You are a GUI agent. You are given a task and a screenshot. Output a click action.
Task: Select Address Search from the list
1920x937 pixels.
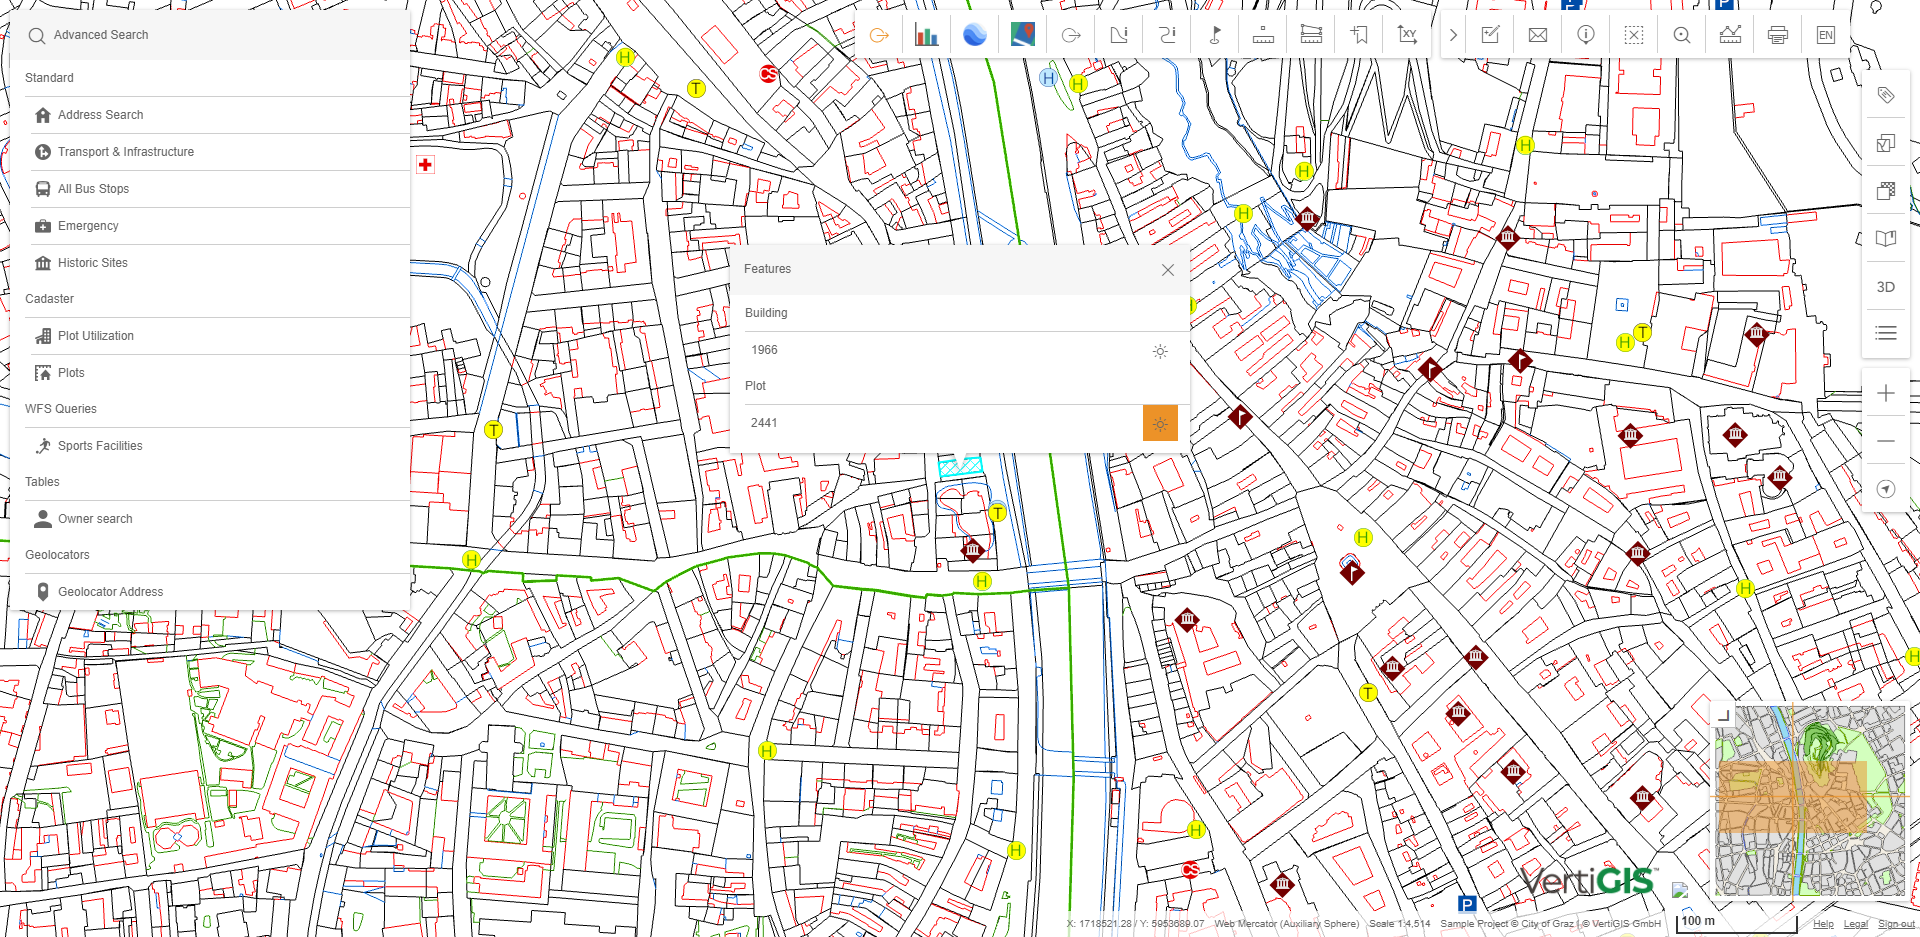pos(100,115)
